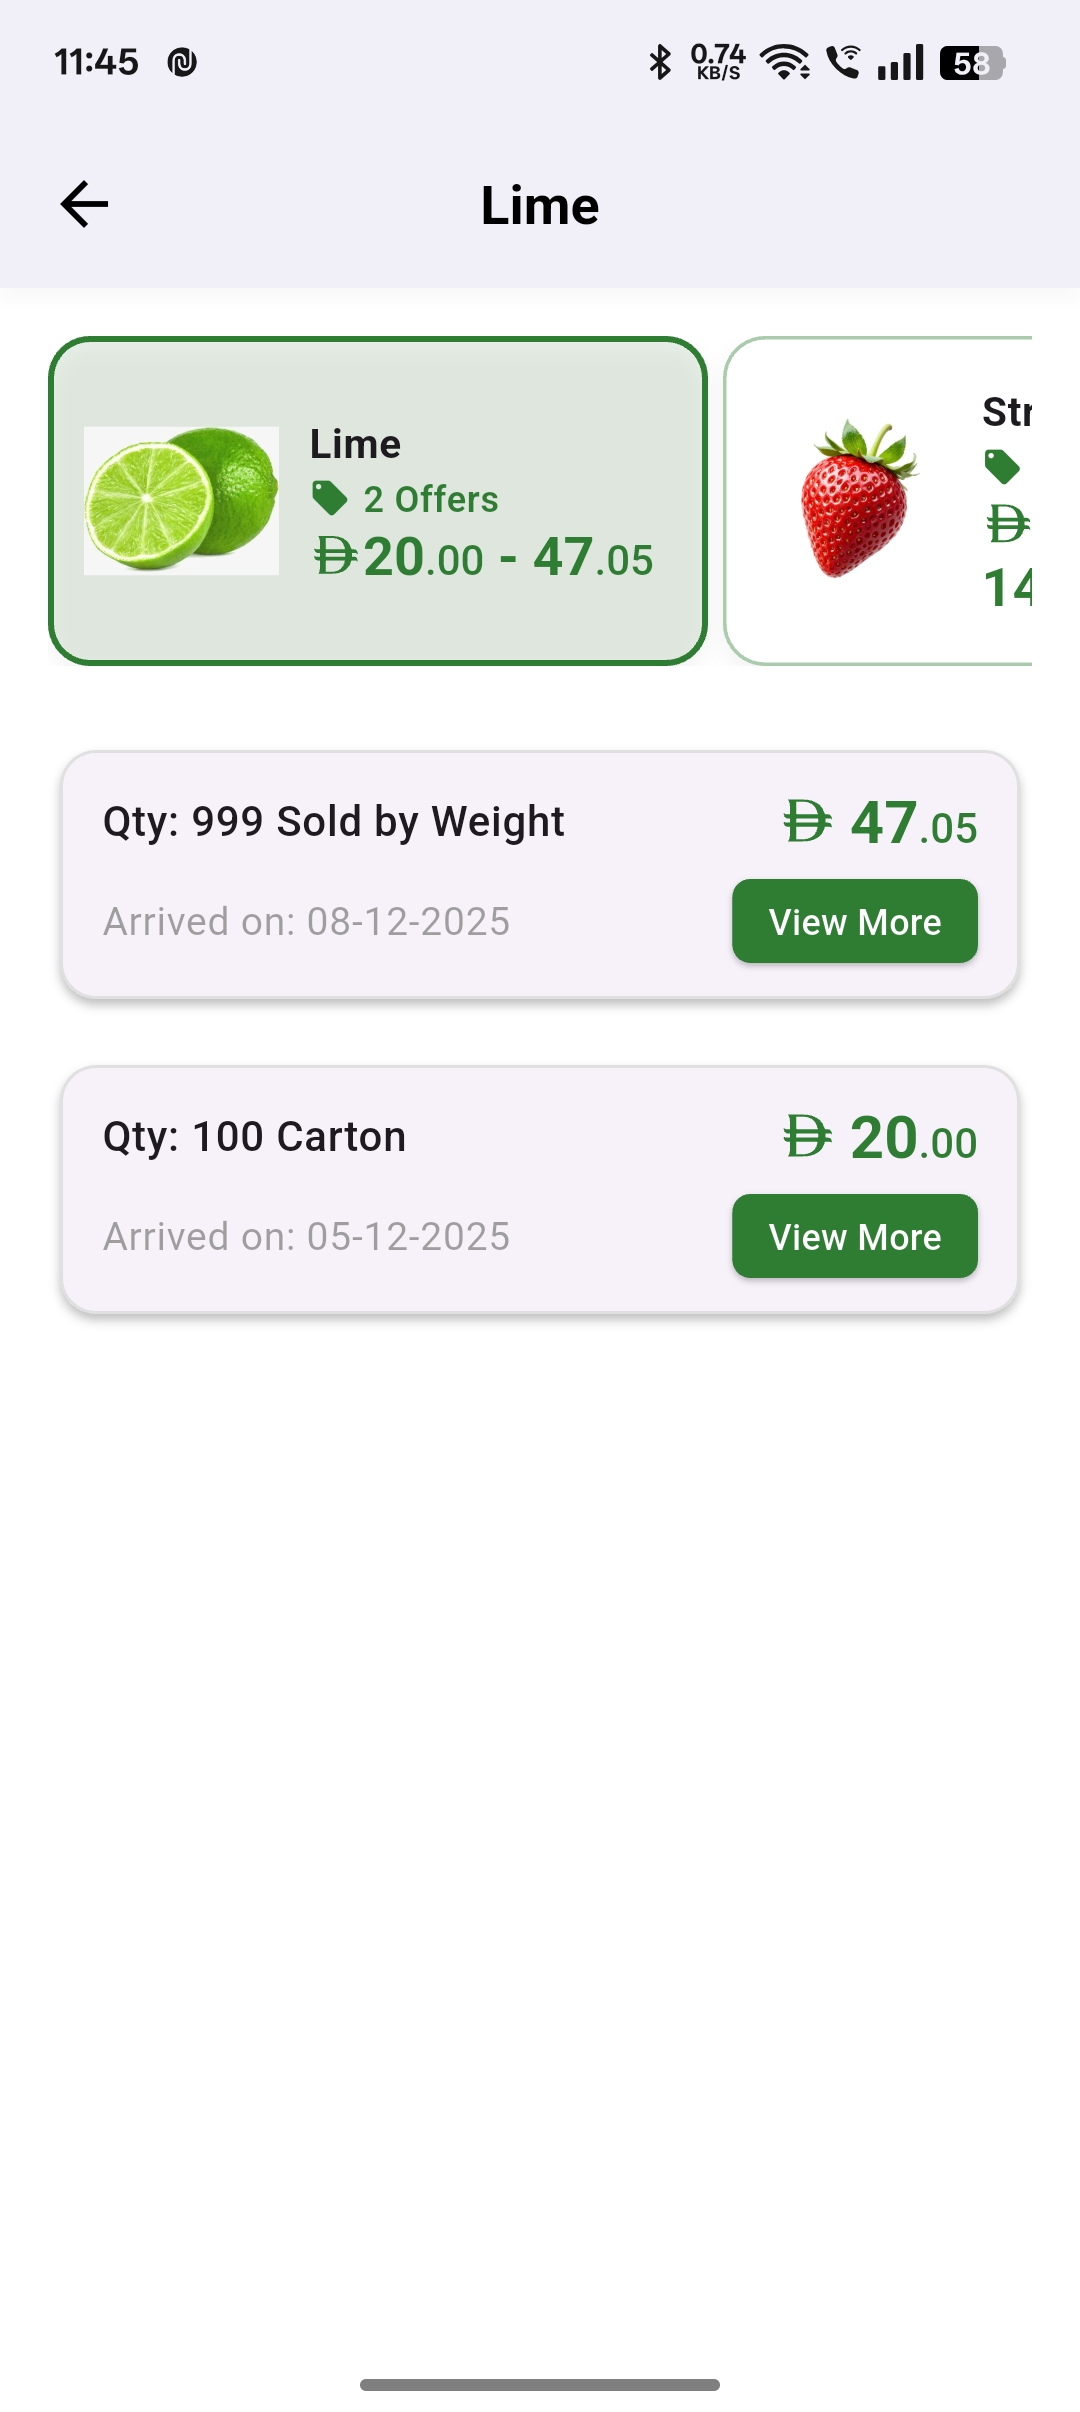Tap the cellular signal bars icon
The height and width of the screenshot is (2412, 1080).
pos(900,63)
